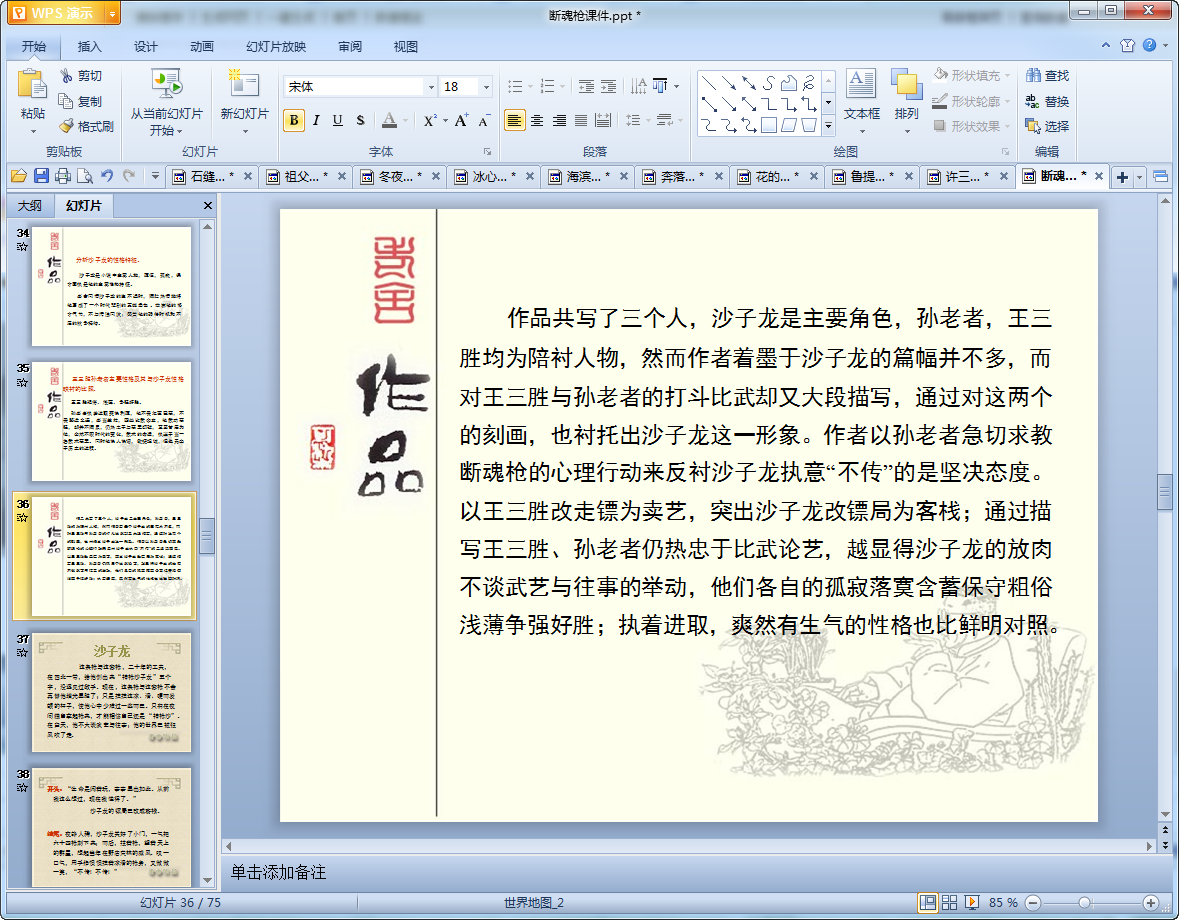Click the increase font size icon
Screen dimensions: 1179x920
point(461,120)
